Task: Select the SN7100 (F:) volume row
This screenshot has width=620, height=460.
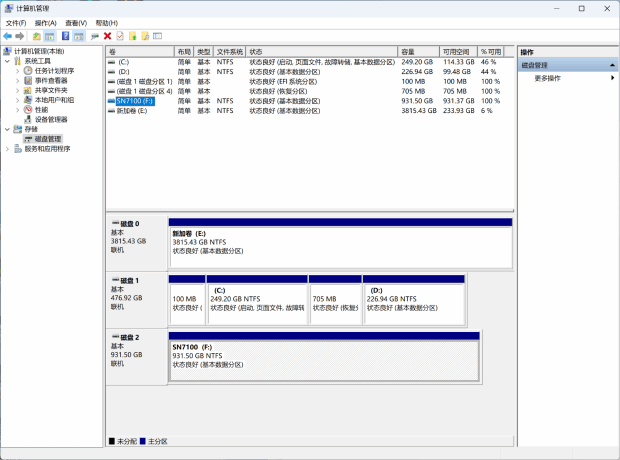Action: (x=310, y=101)
